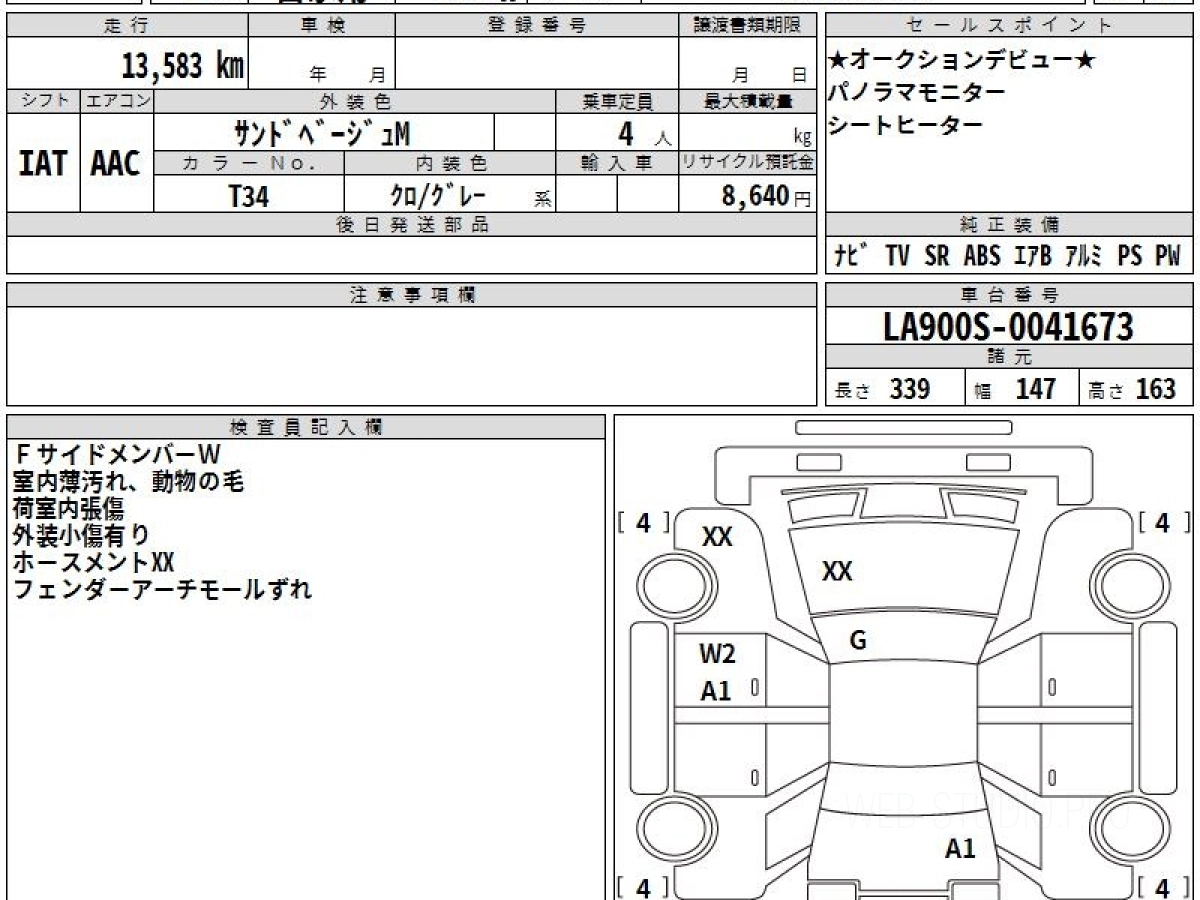The height and width of the screenshot is (900, 1200).
Task: Select the note 外装小傷有り
Action: pyautogui.click(x=82, y=535)
